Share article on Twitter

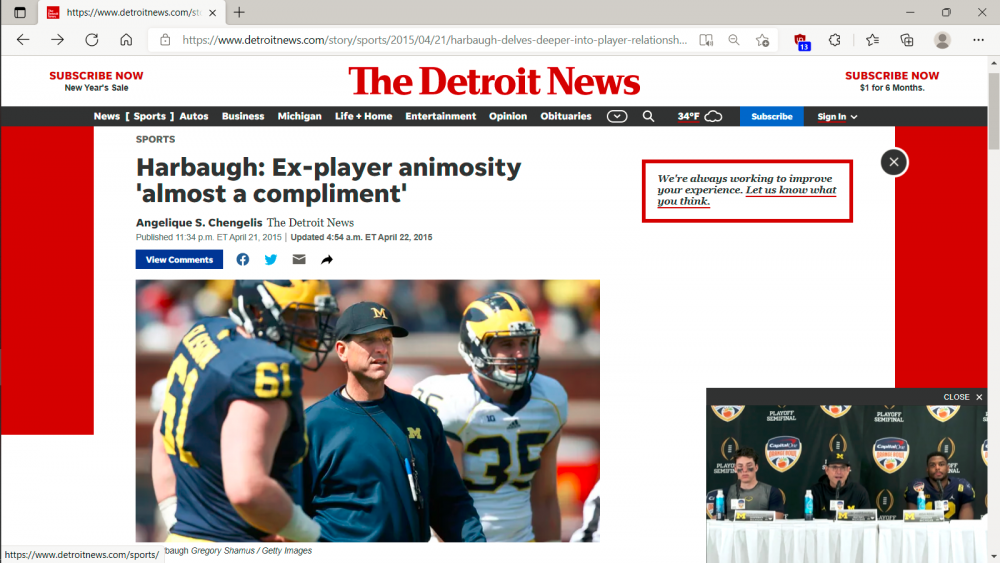(271, 260)
